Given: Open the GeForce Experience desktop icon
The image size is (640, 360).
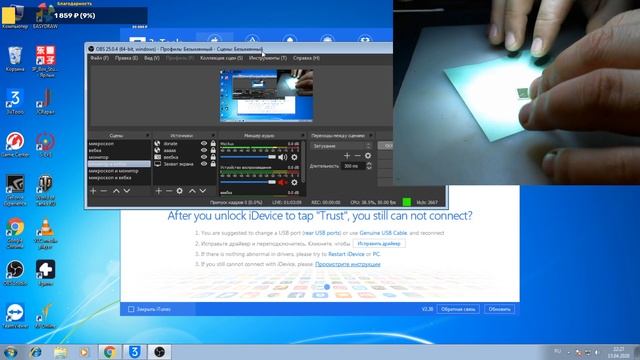Looking at the screenshot, I should coord(15,190).
